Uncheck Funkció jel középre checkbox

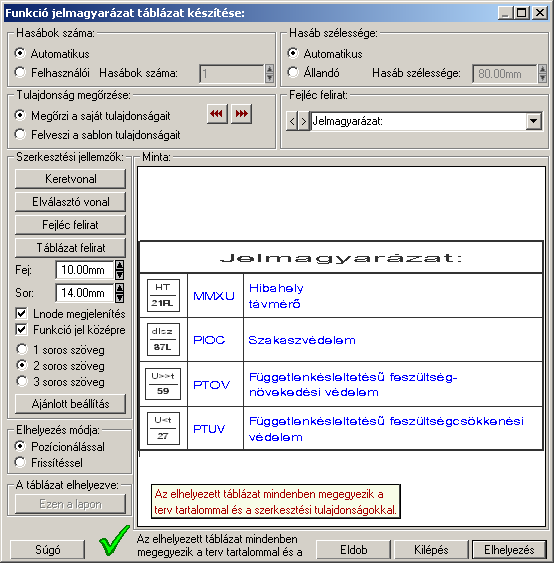(x=21, y=330)
